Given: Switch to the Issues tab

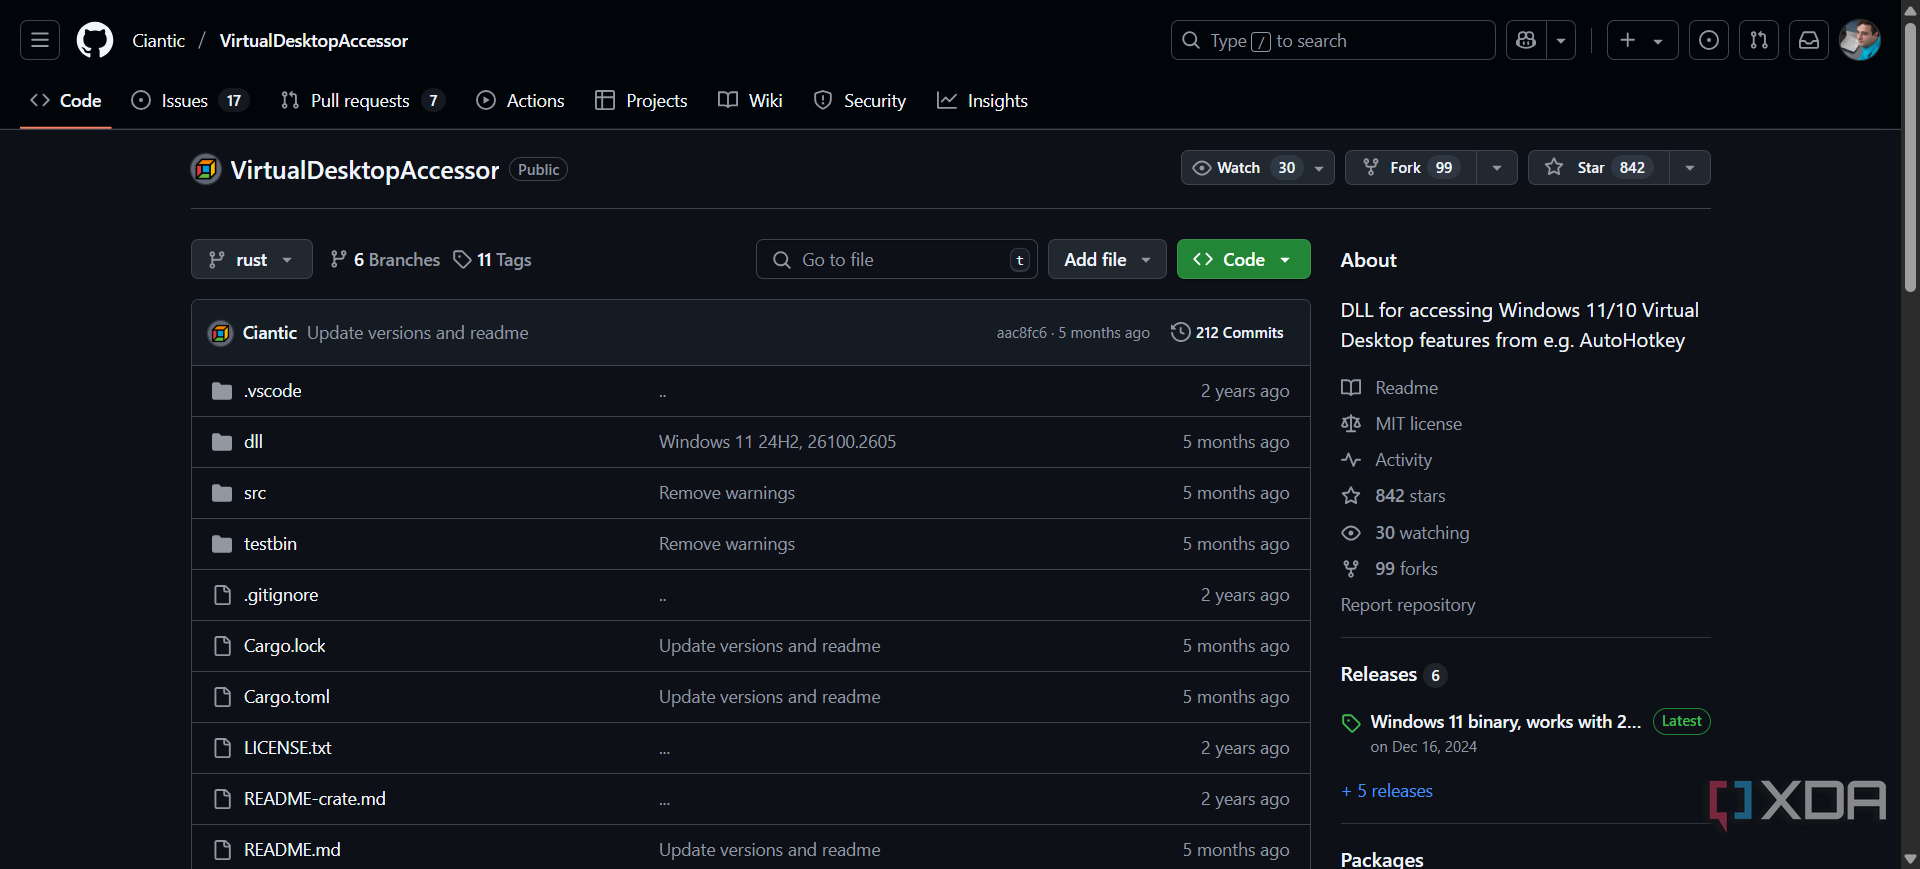Looking at the screenshot, I should point(189,101).
